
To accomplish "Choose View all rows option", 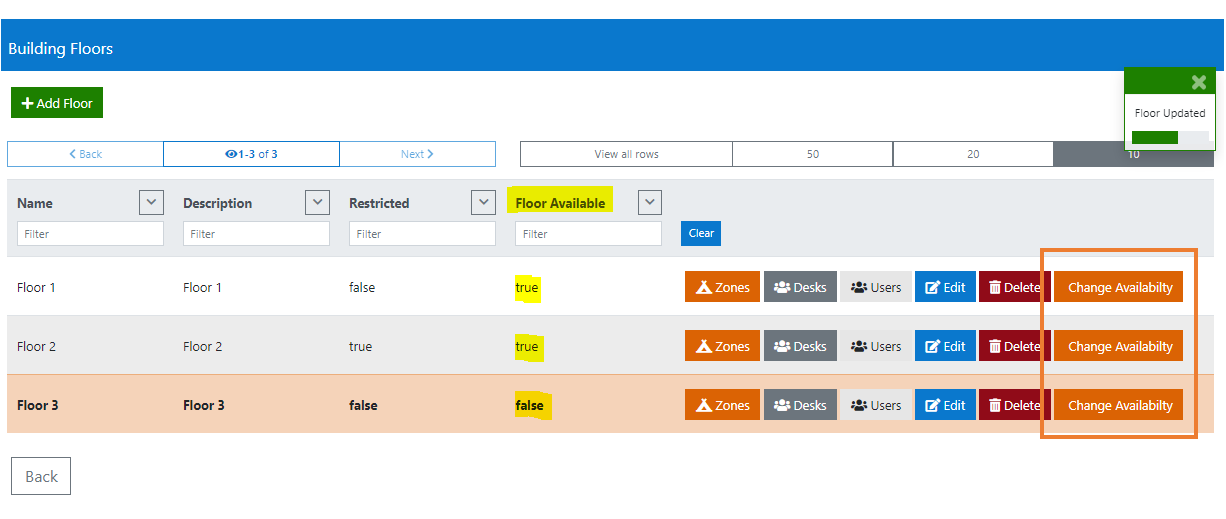I will coord(626,154).
